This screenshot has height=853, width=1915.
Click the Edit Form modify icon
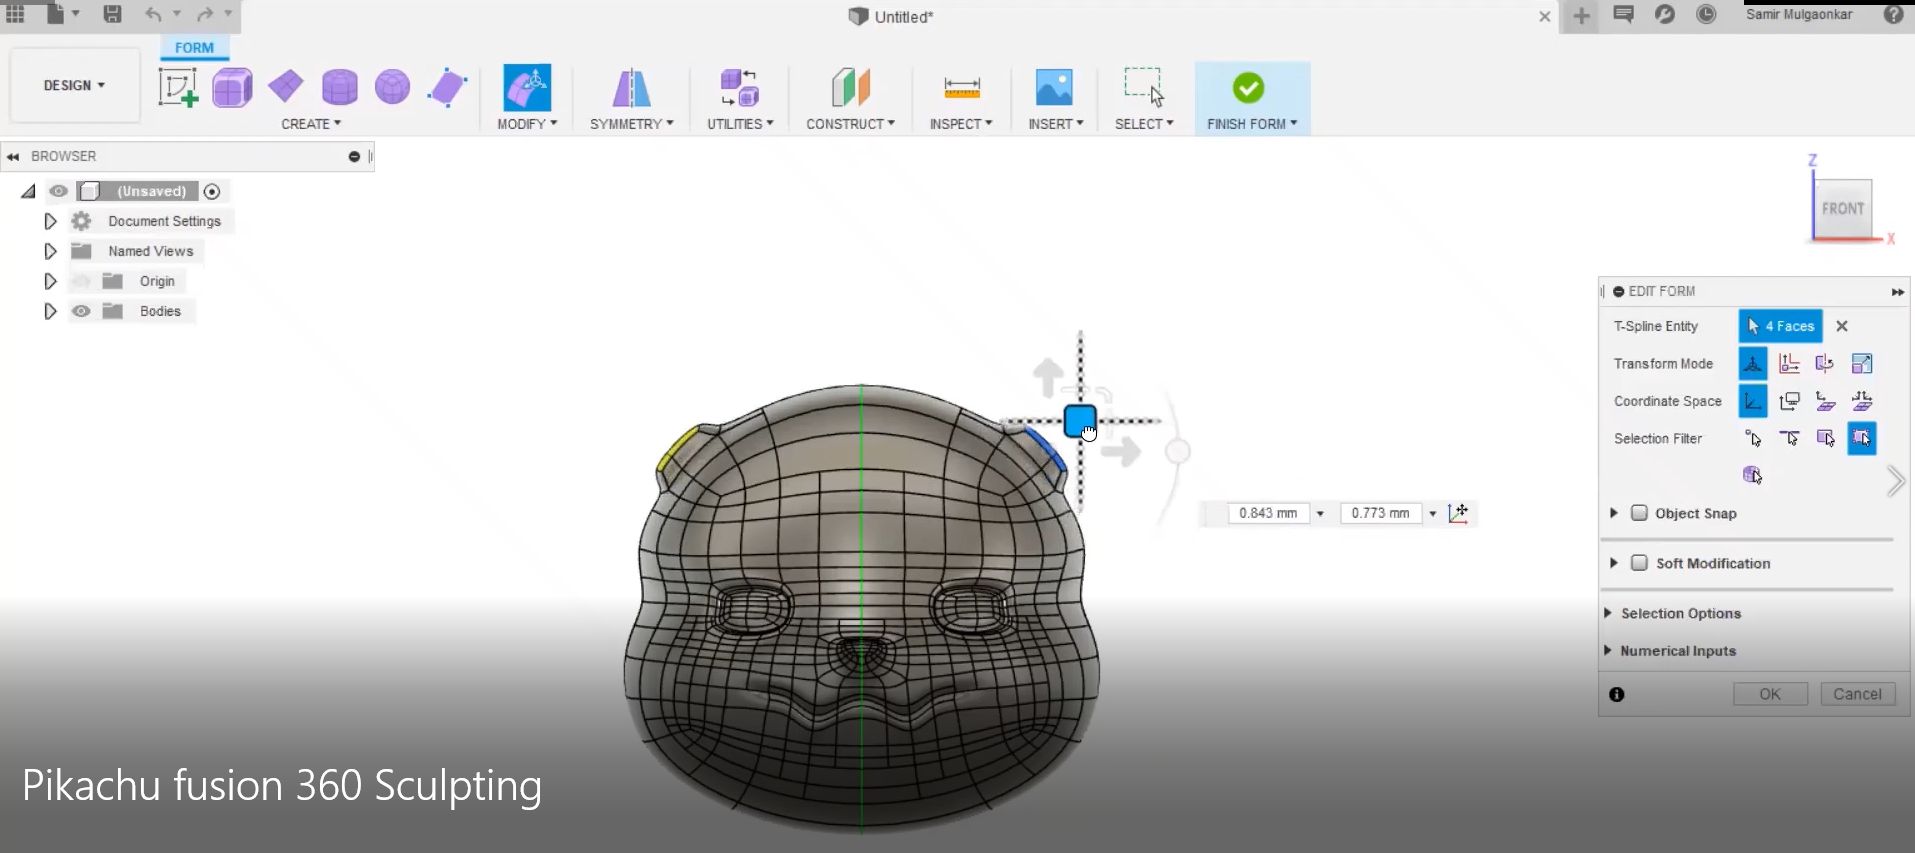coord(527,87)
